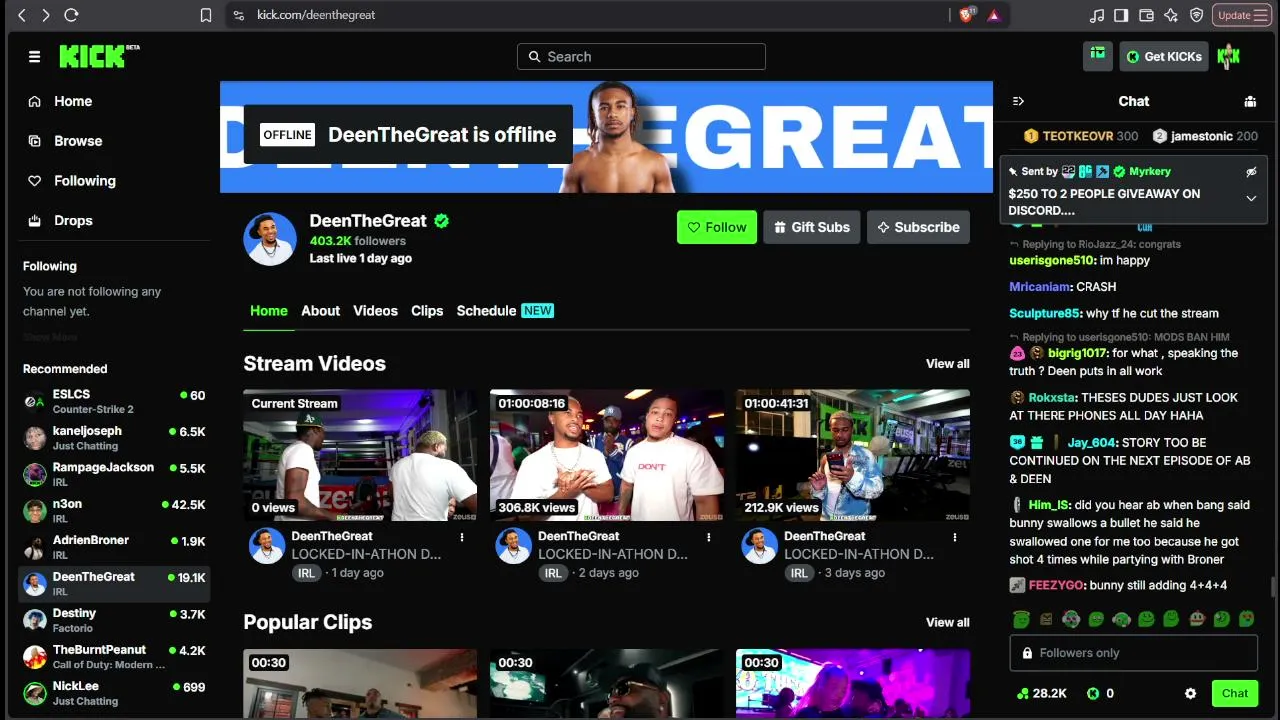Viewport: 1280px width, 720px height.
Task: Open Brave VPN shield icon
Action: pyautogui.click(x=1196, y=15)
